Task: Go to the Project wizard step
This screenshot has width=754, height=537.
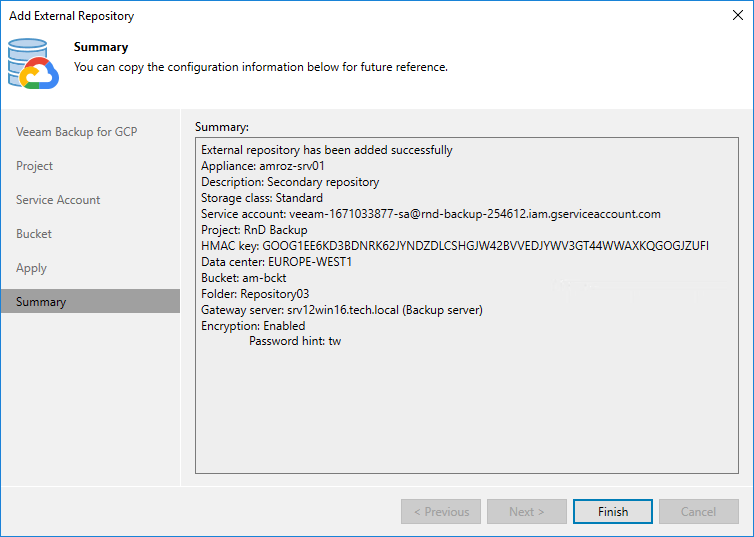Action: (x=35, y=166)
